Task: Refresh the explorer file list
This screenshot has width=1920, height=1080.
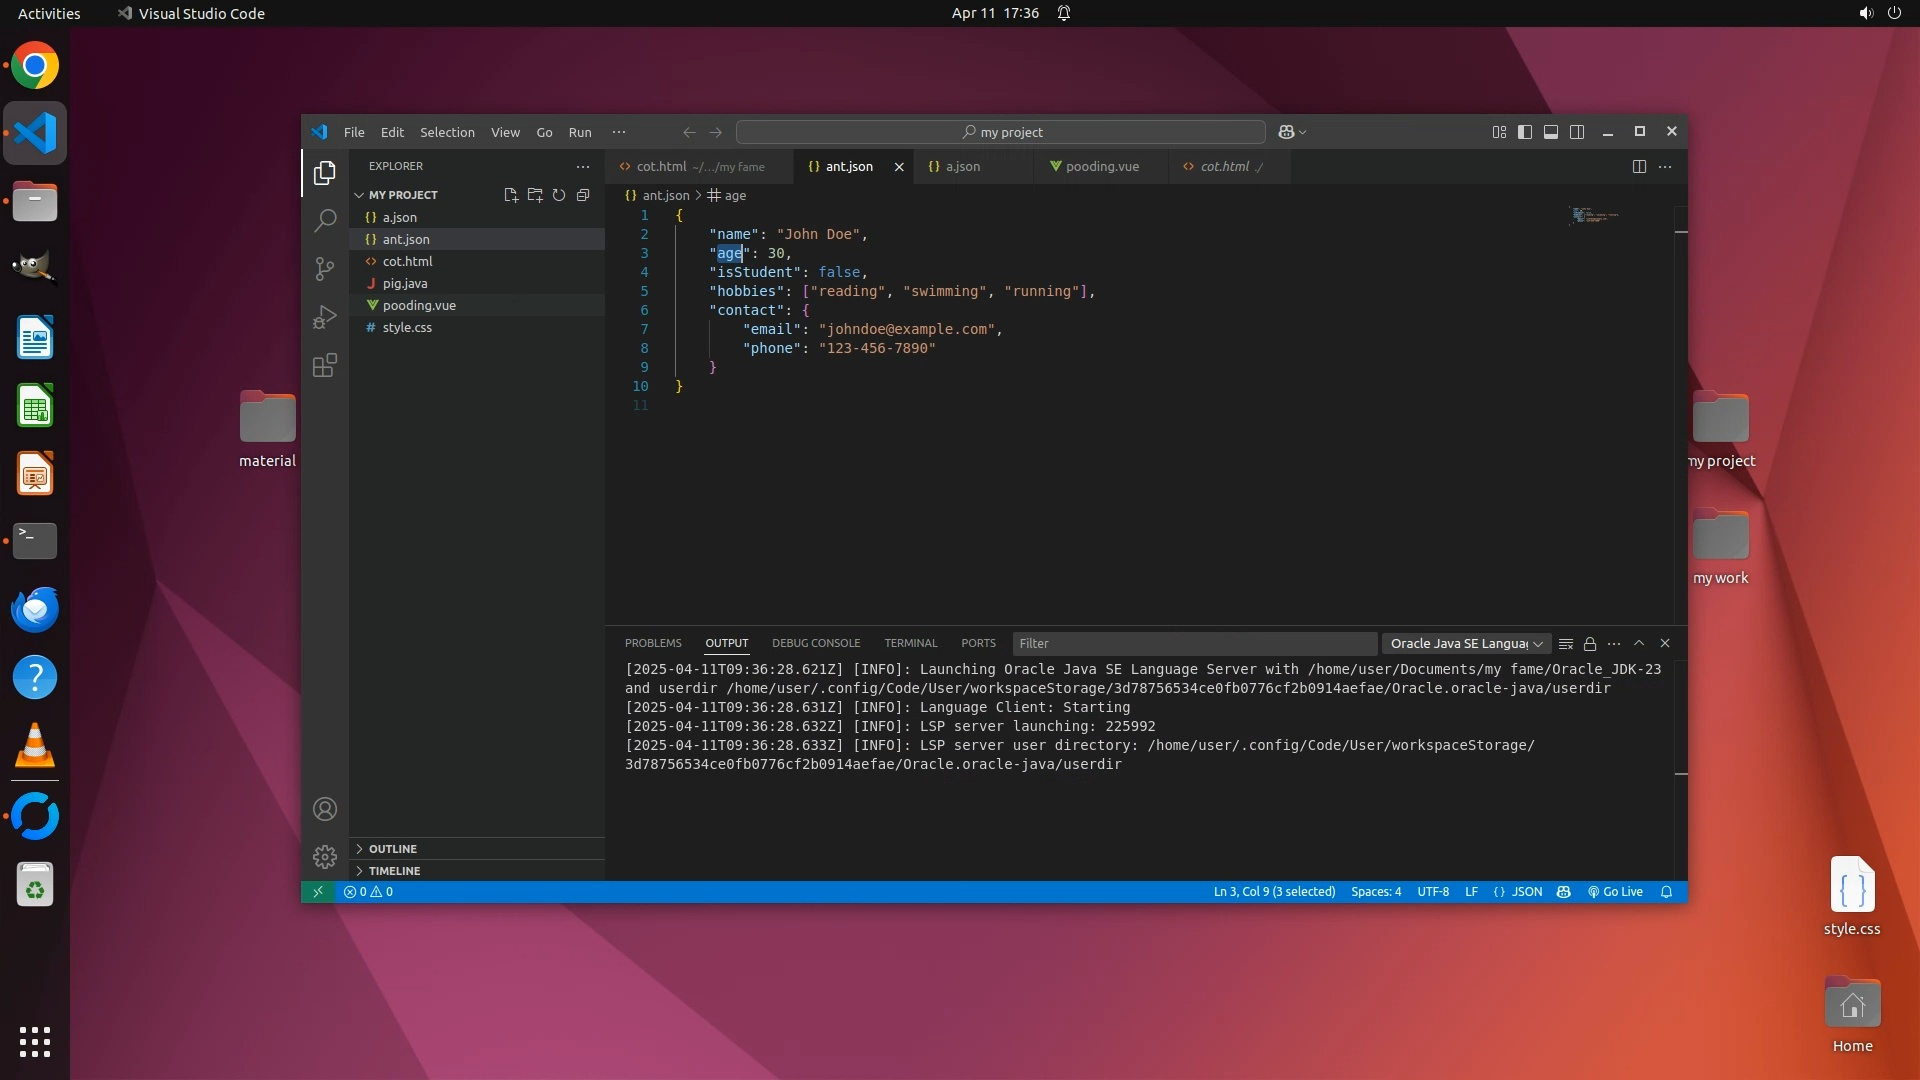Action: tap(559, 195)
